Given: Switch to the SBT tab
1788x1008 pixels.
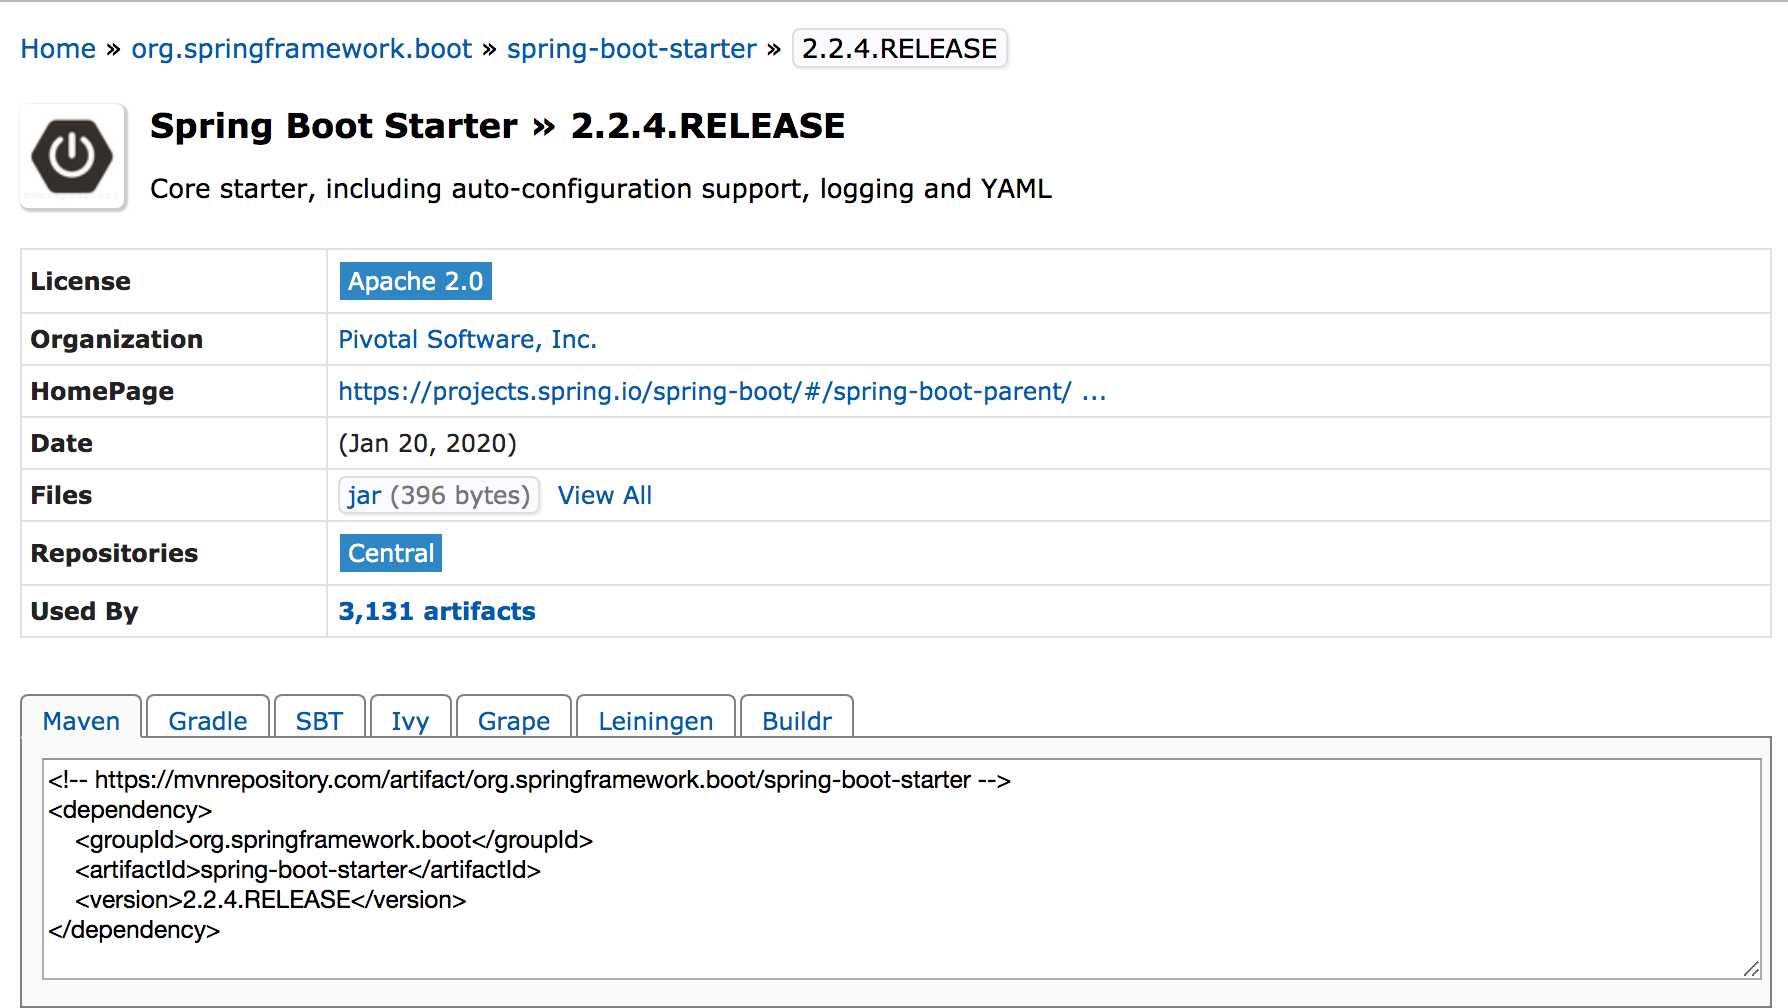Looking at the screenshot, I should [319, 720].
